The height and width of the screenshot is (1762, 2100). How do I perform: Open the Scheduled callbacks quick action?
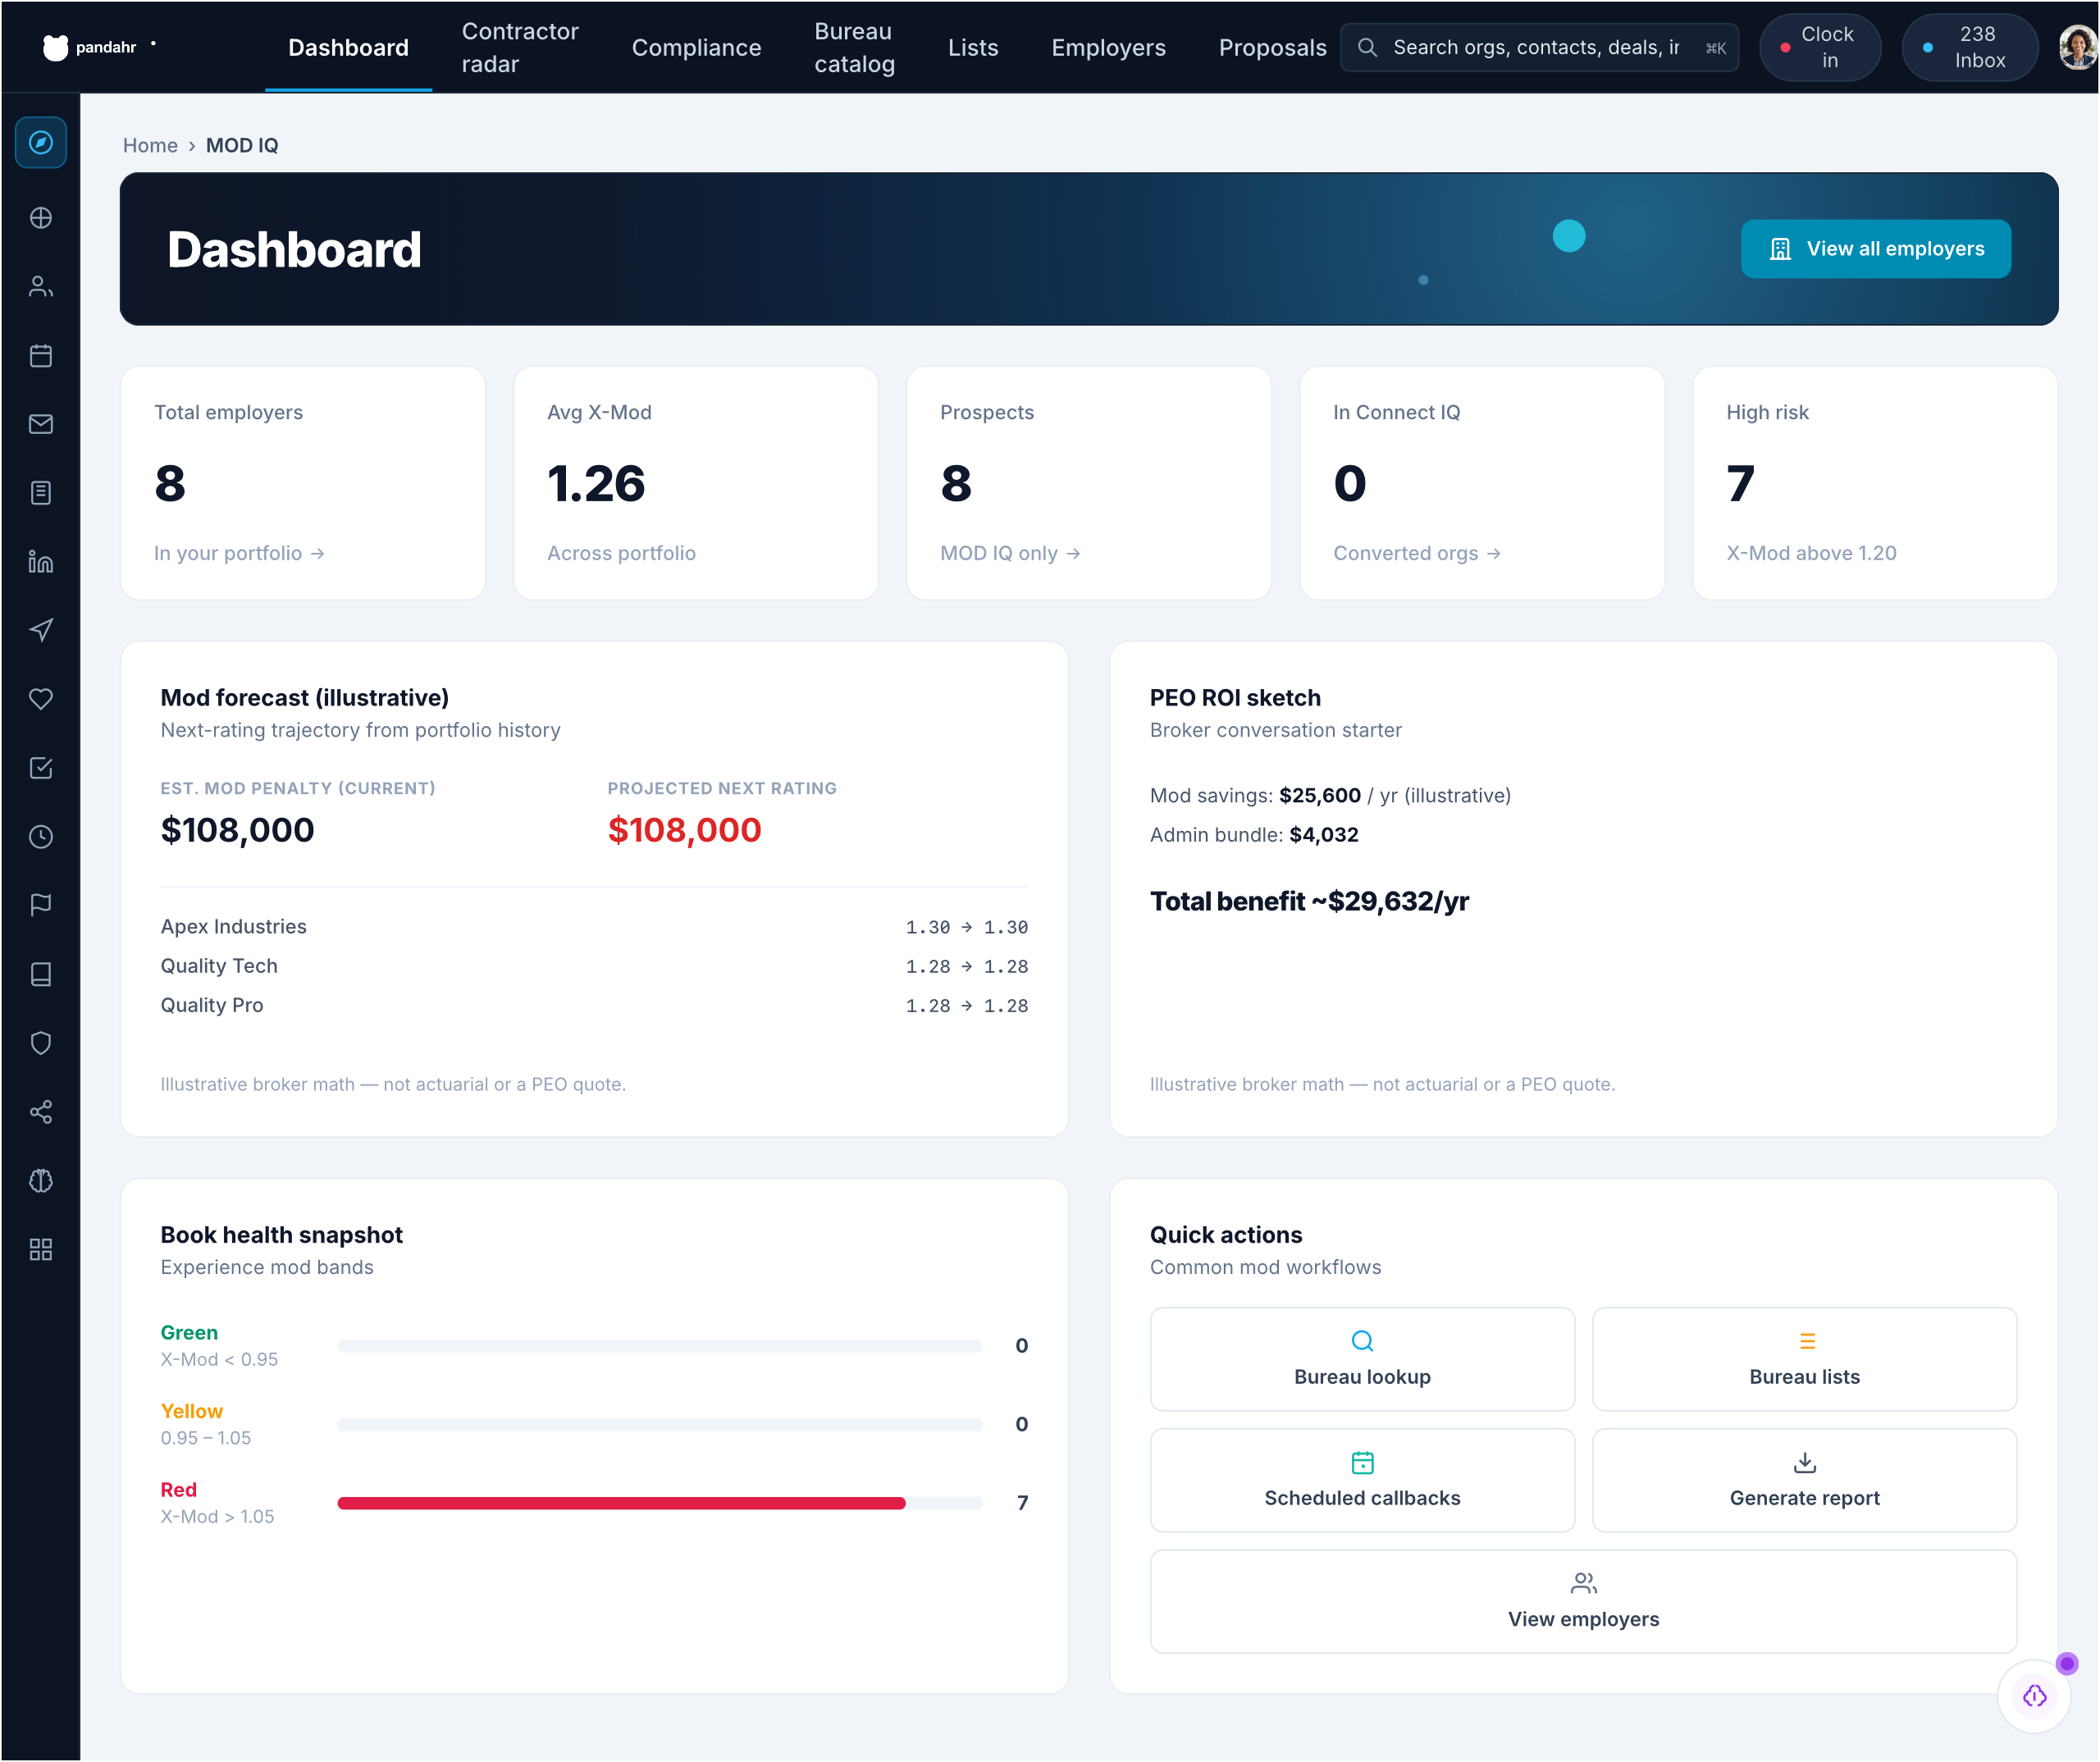(1362, 1480)
